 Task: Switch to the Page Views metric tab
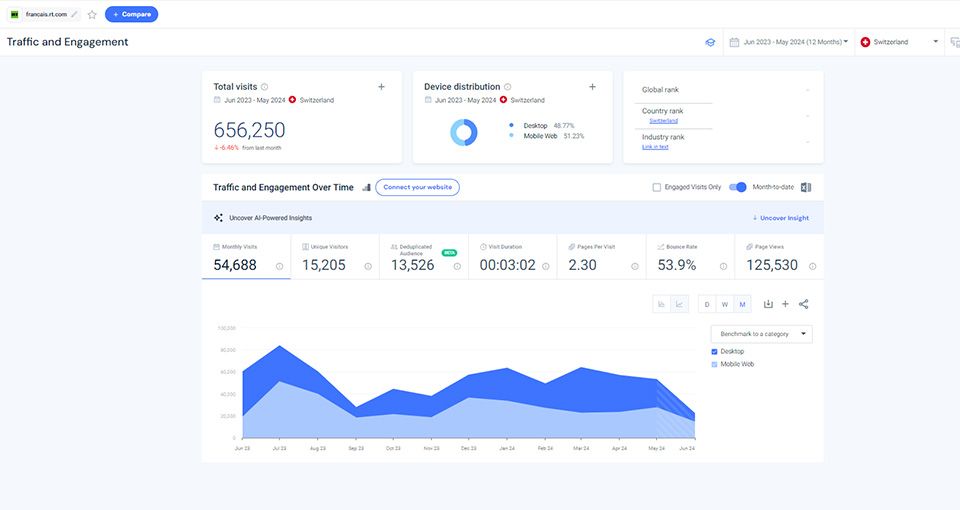tap(778, 259)
